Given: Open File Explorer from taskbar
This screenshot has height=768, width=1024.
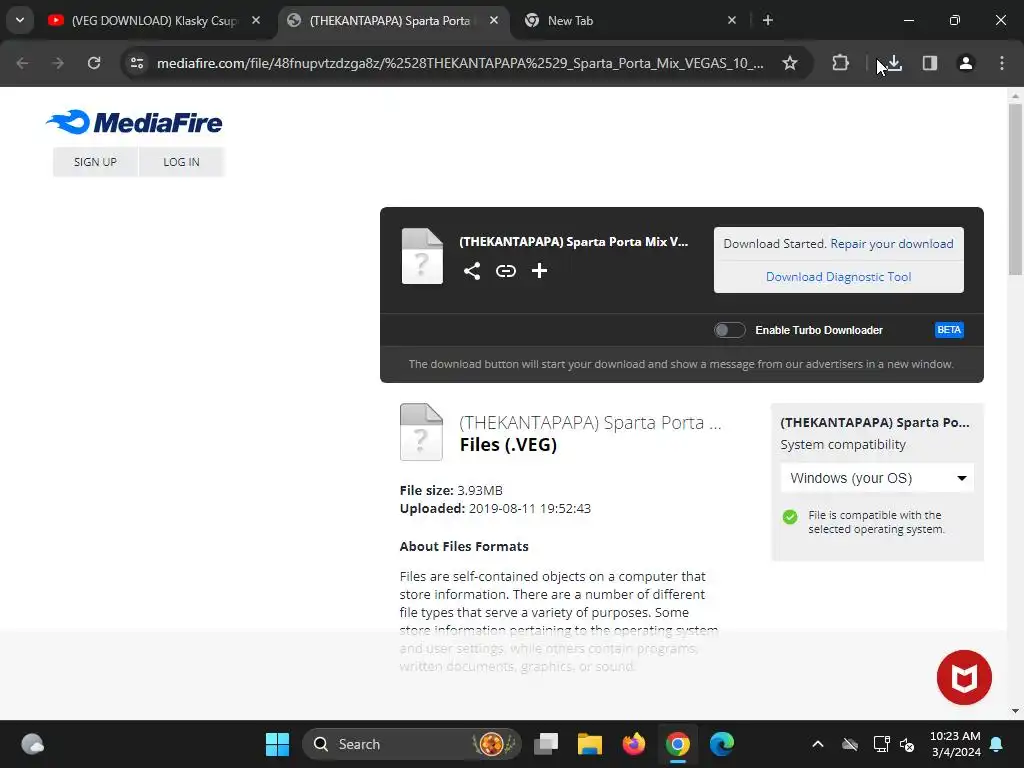Looking at the screenshot, I should pyautogui.click(x=590, y=744).
